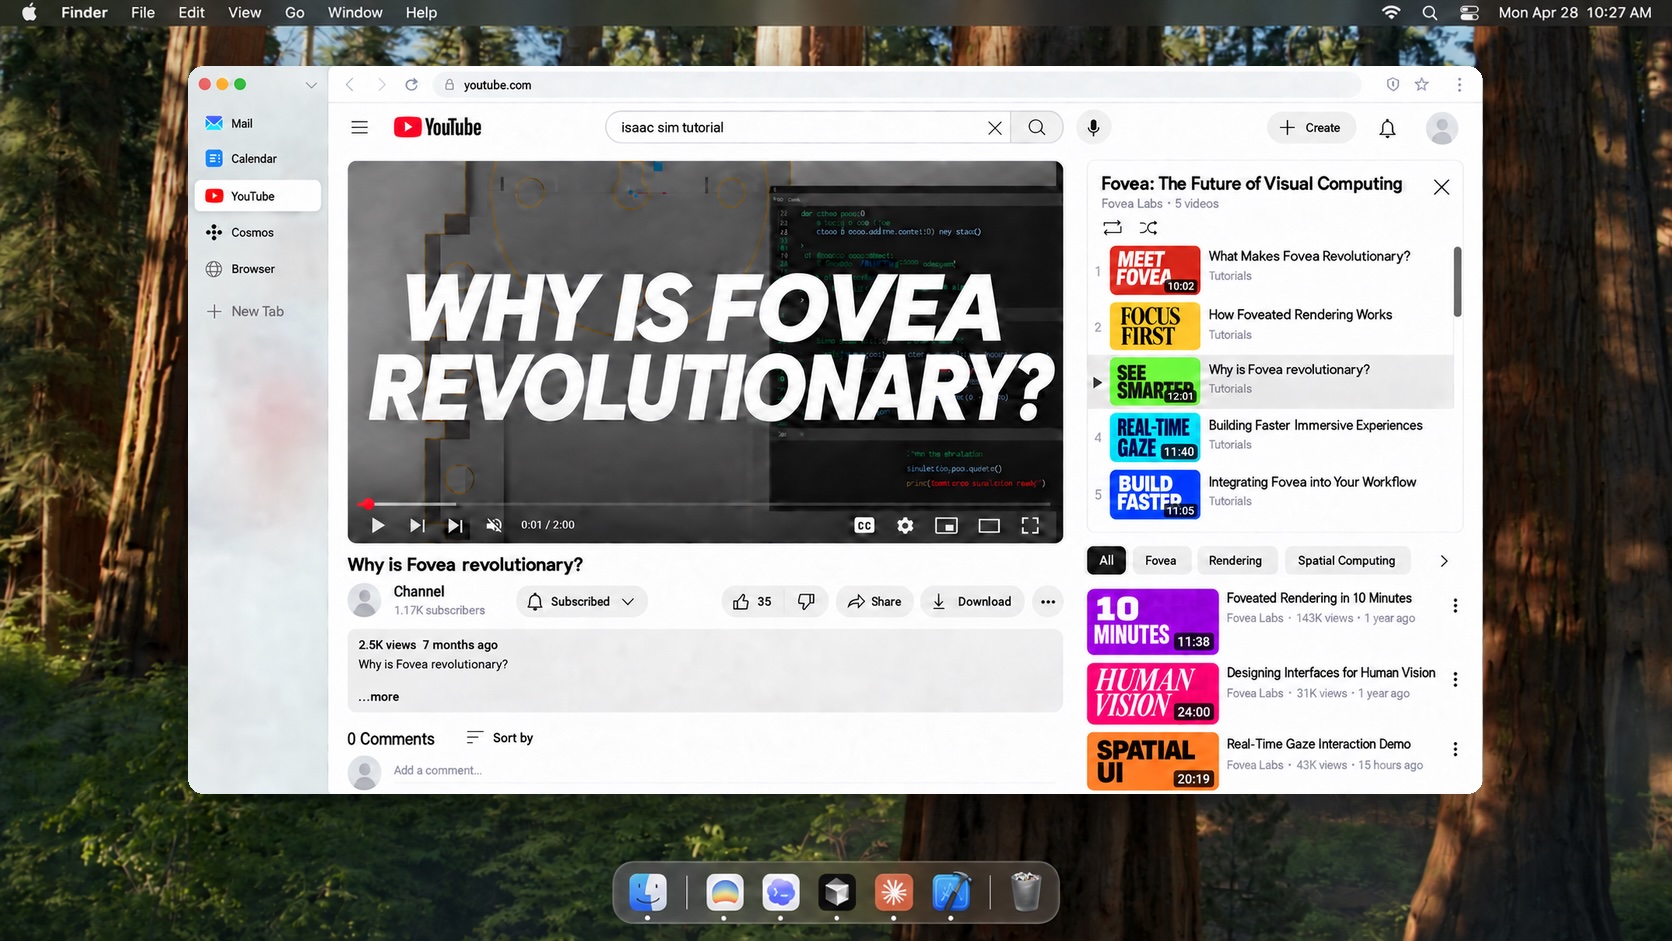Select the Spatial Computing chip
The height and width of the screenshot is (941, 1672).
coord(1346,560)
